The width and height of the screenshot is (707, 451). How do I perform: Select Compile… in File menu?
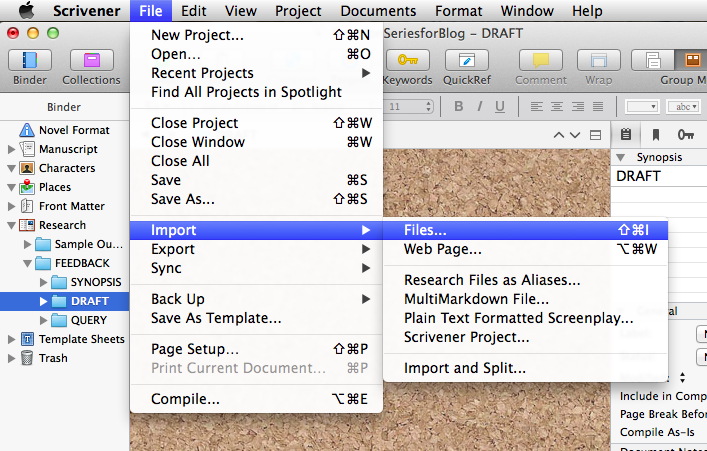(x=256, y=399)
